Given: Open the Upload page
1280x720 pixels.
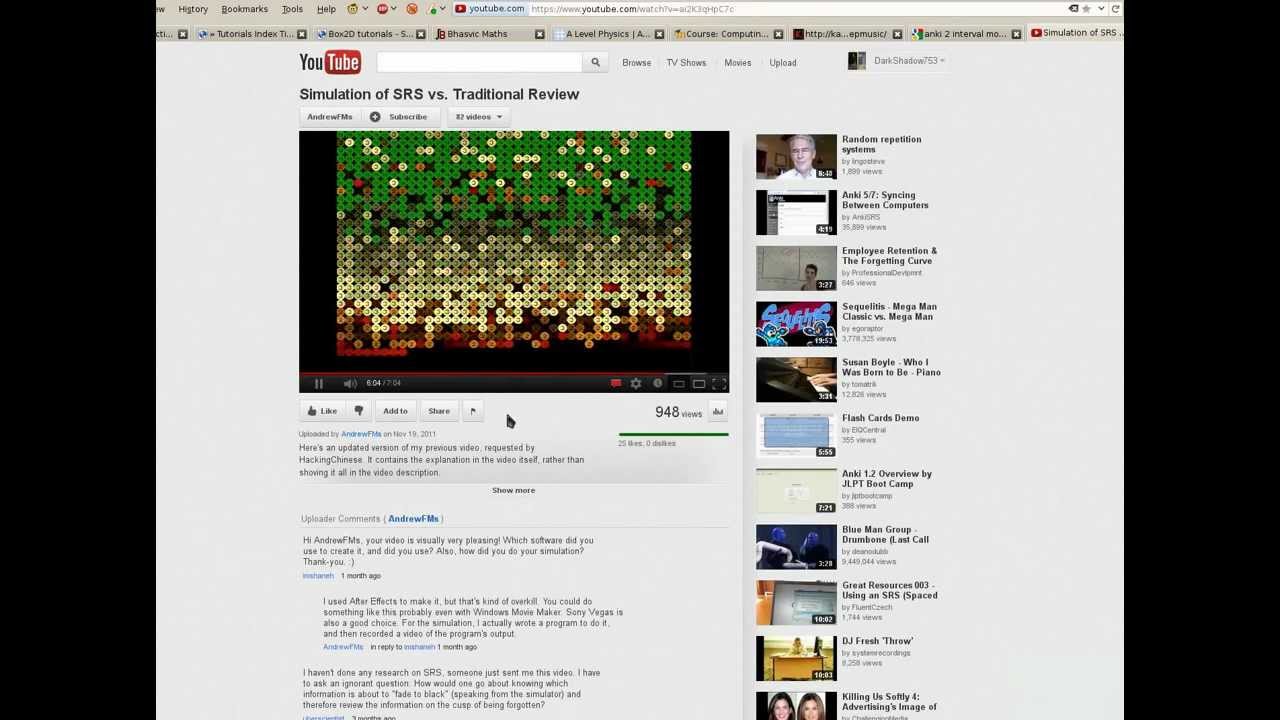Looking at the screenshot, I should pos(782,62).
